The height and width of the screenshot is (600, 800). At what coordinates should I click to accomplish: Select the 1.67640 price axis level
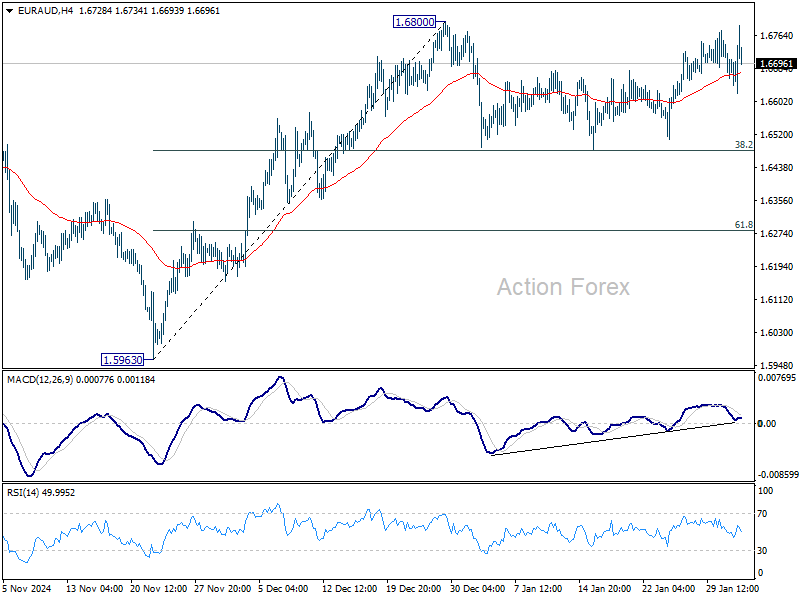pyautogui.click(x=777, y=36)
